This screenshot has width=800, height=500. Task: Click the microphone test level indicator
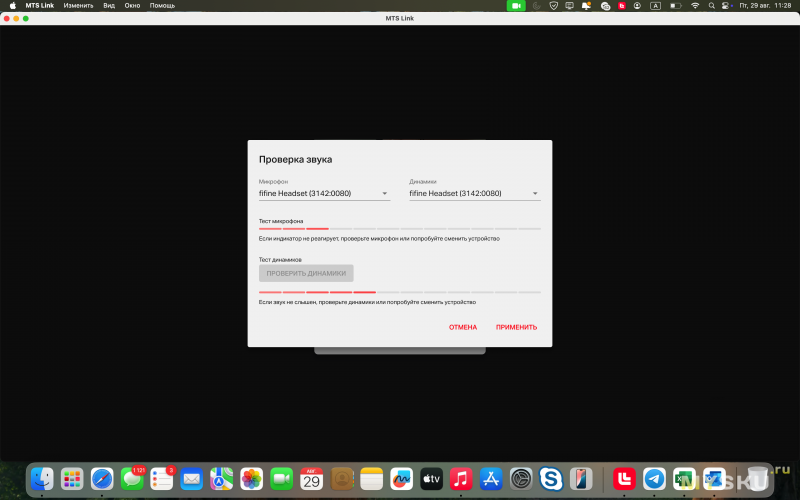(x=399, y=229)
